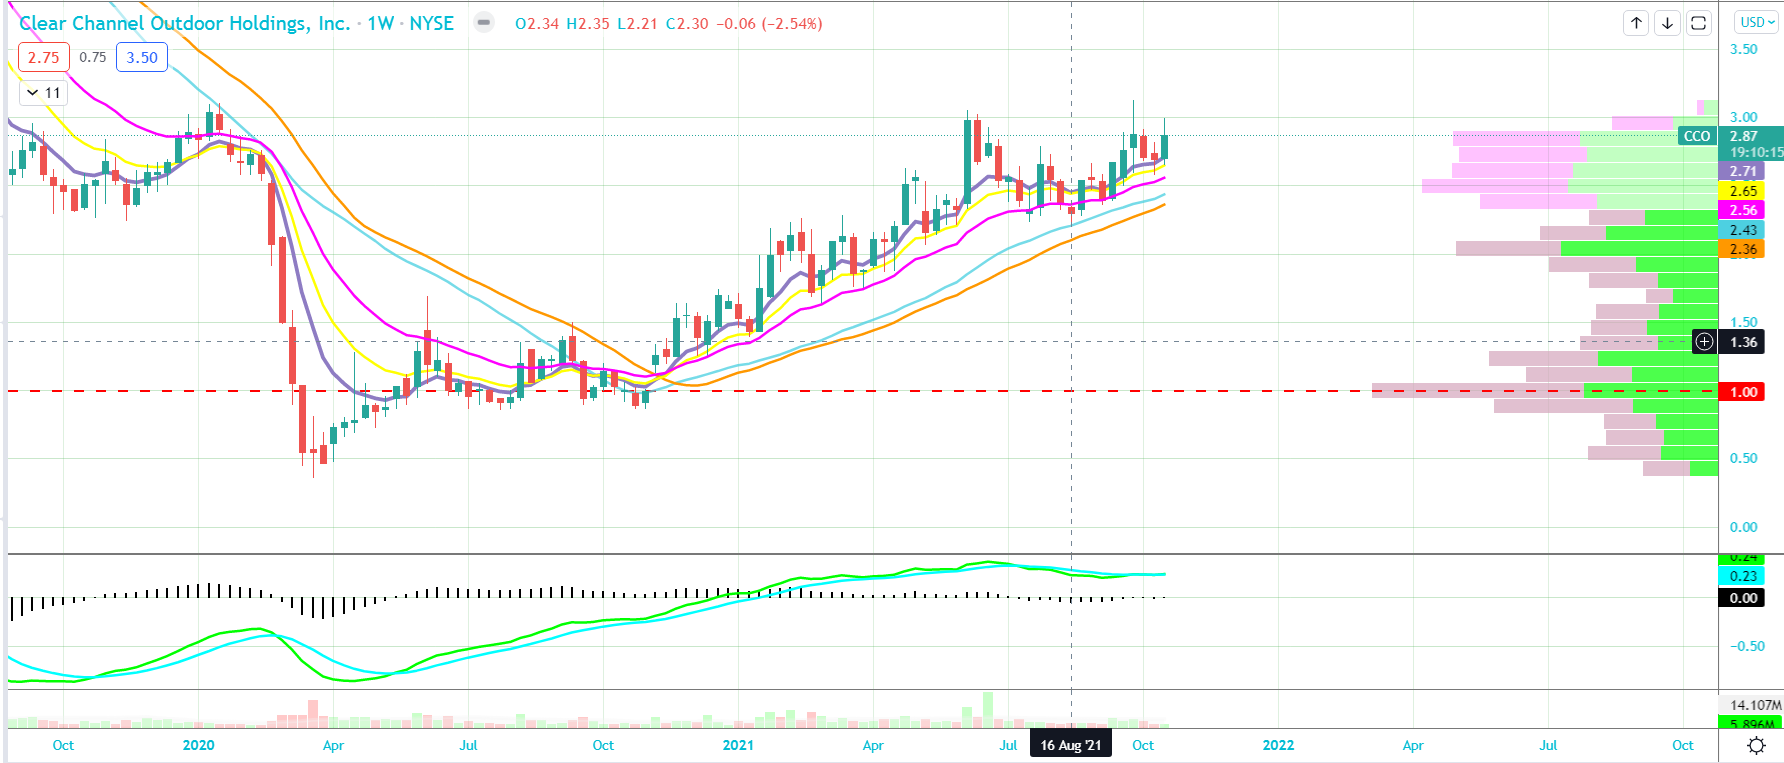Click the 16 Aug '21 date marker
1784x763 pixels.
tap(1071, 745)
